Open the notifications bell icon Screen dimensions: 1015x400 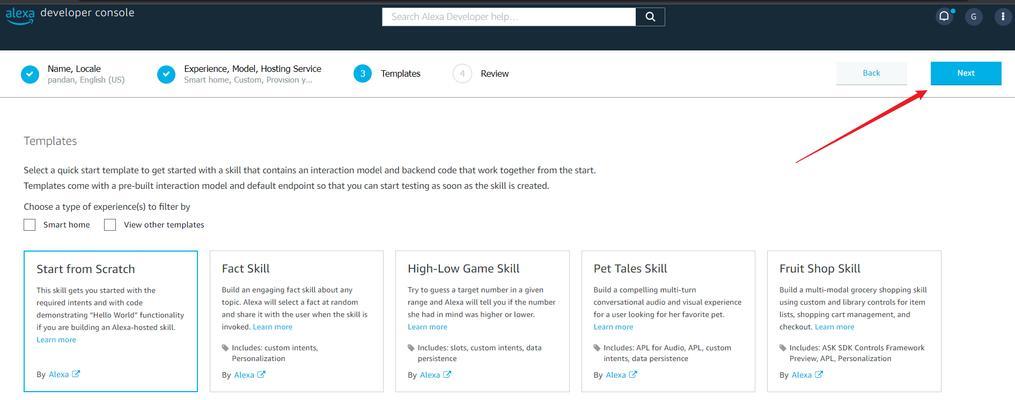tap(944, 17)
